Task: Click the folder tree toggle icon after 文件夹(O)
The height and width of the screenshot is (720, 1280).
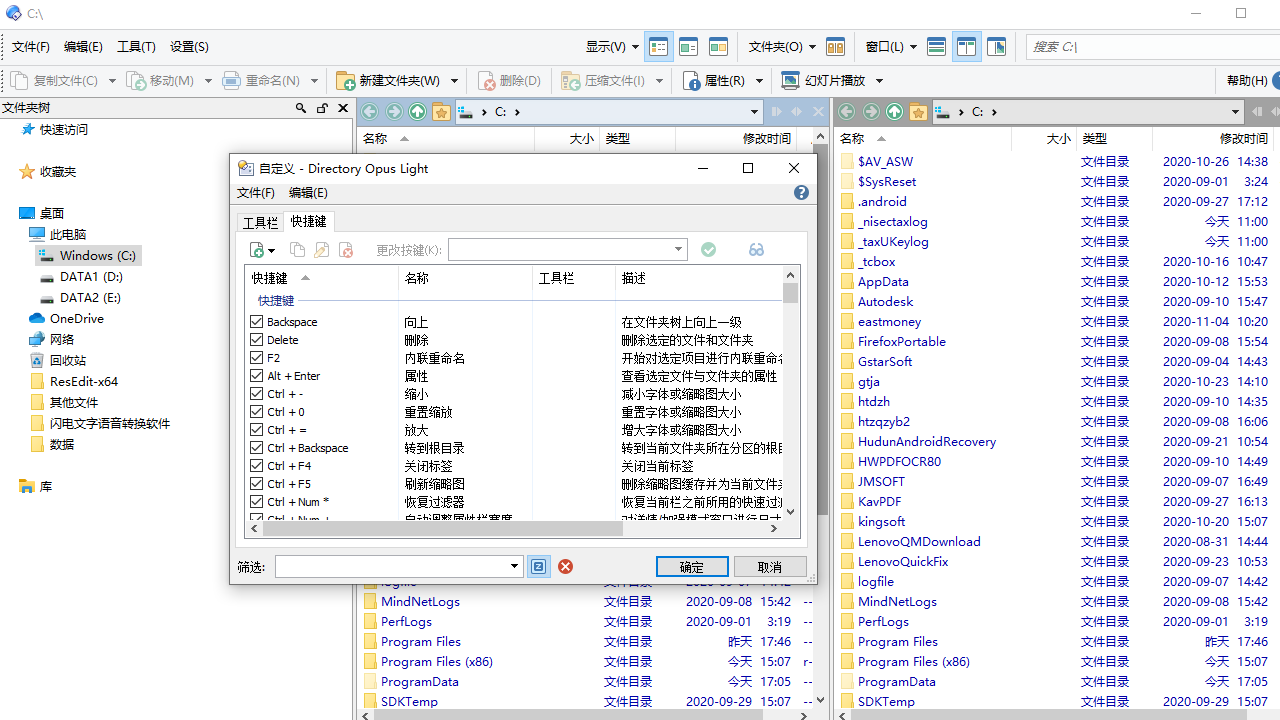Action: pos(836,47)
